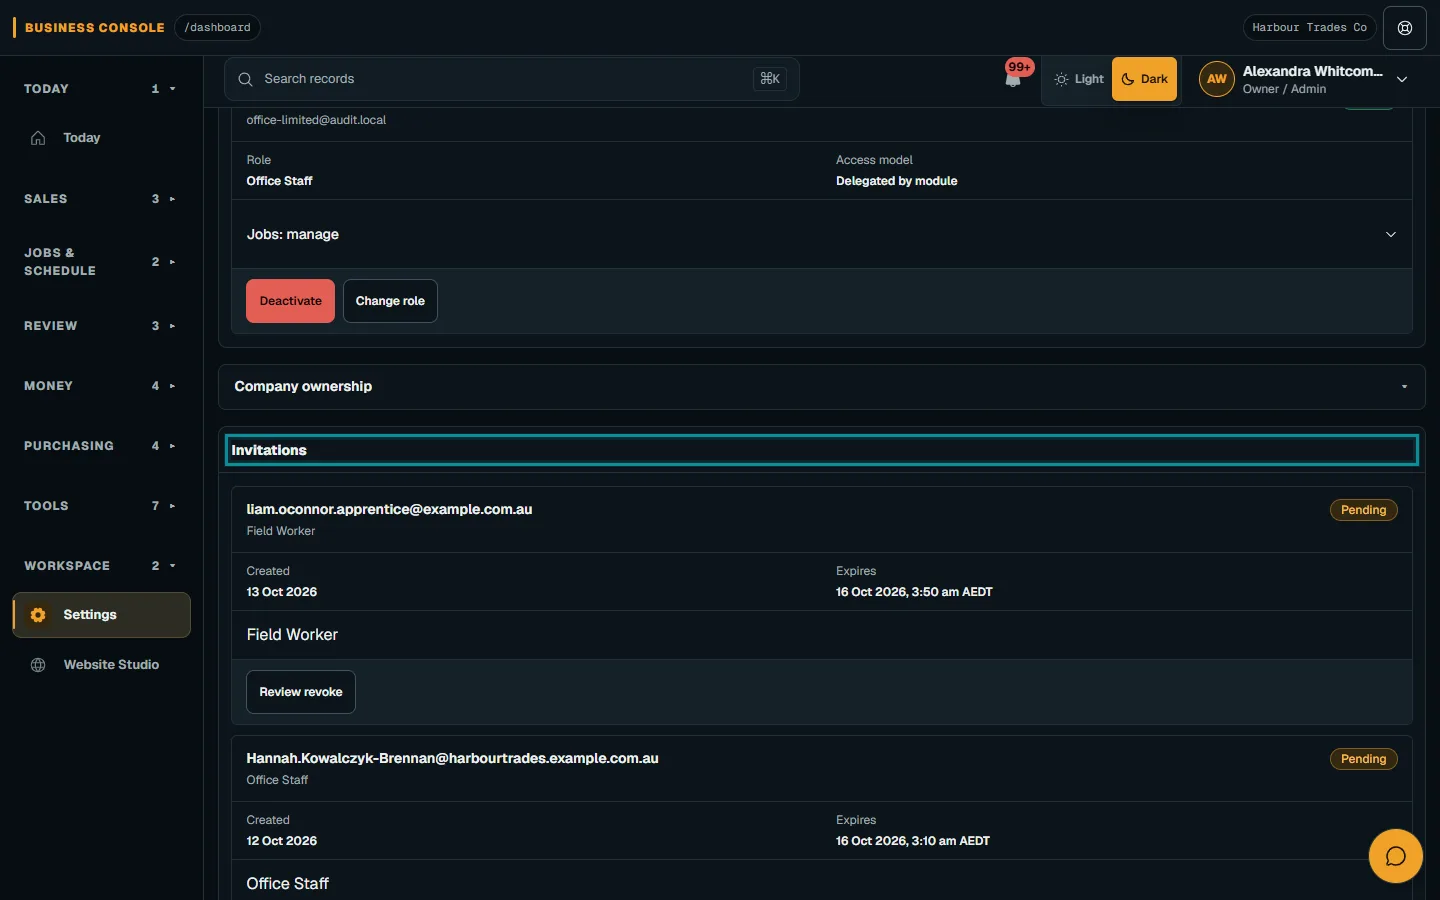Click Pending badge on Hannah Kowalczyk-Brennan invitation

(x=1363, y=759)
